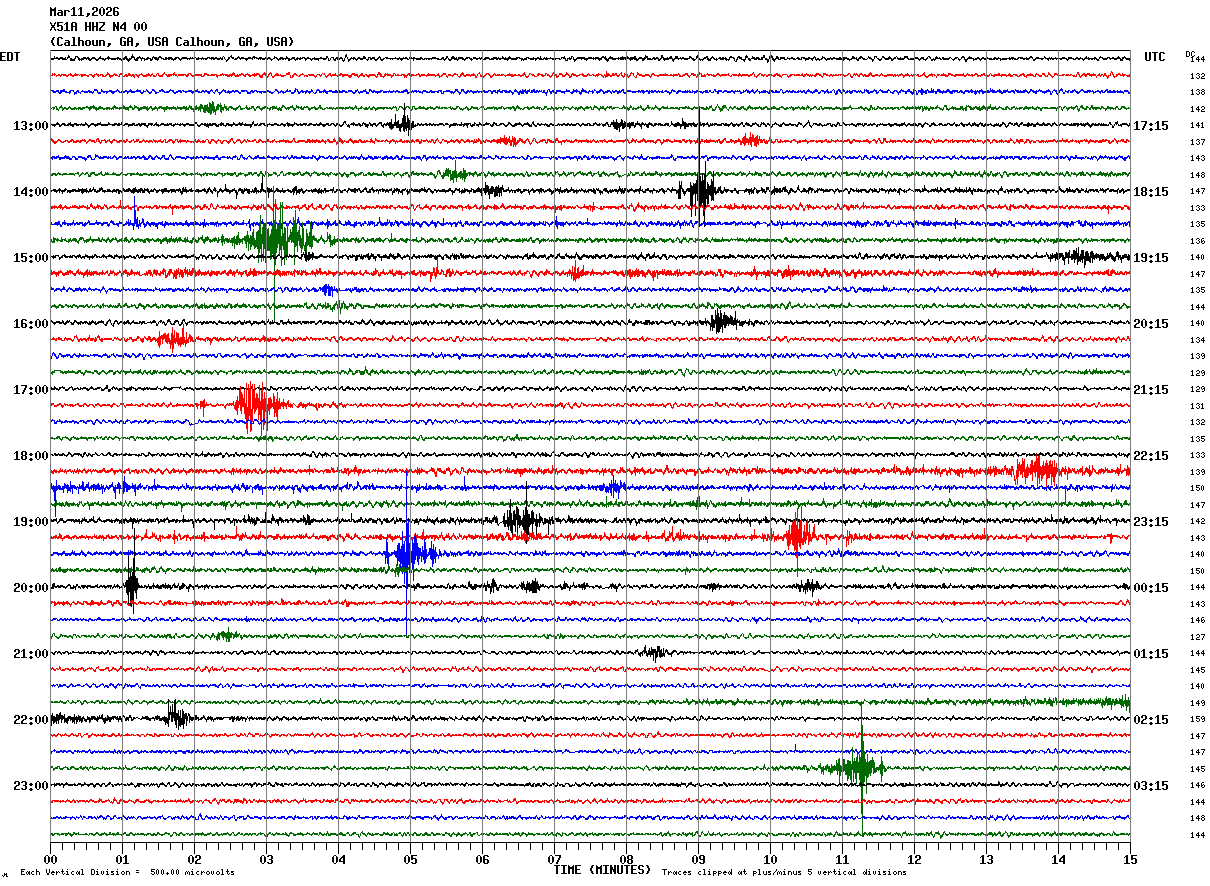Click the 00:15 UTC time label

point(1151,588)
